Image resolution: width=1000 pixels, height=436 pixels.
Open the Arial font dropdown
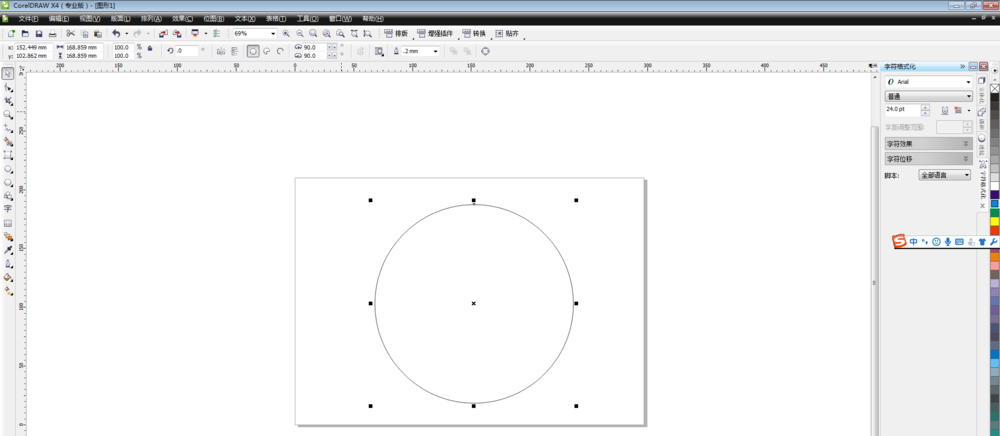(x=968, y=82)
